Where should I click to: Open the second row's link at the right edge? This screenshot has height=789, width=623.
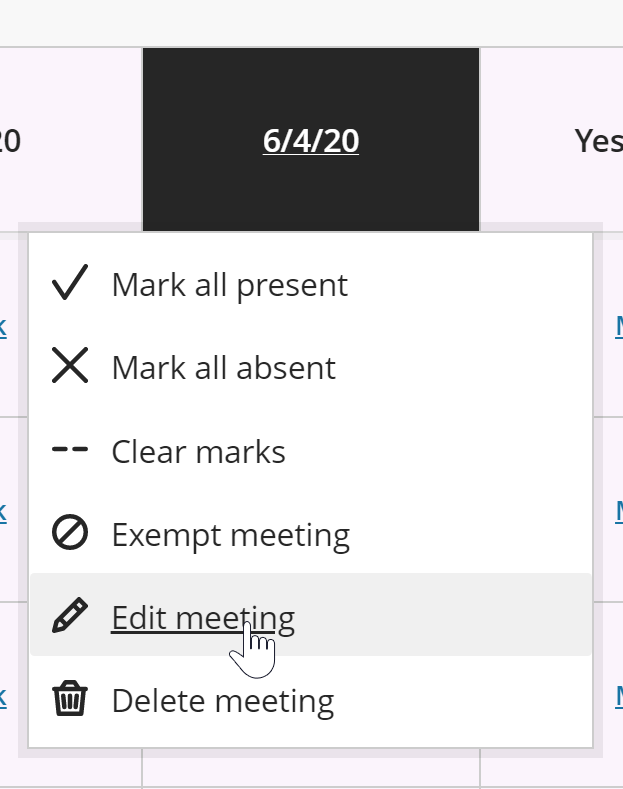point(618,511)
